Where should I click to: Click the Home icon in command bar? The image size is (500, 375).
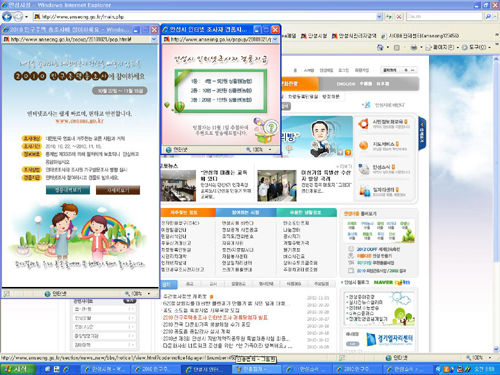pos(380,47)
